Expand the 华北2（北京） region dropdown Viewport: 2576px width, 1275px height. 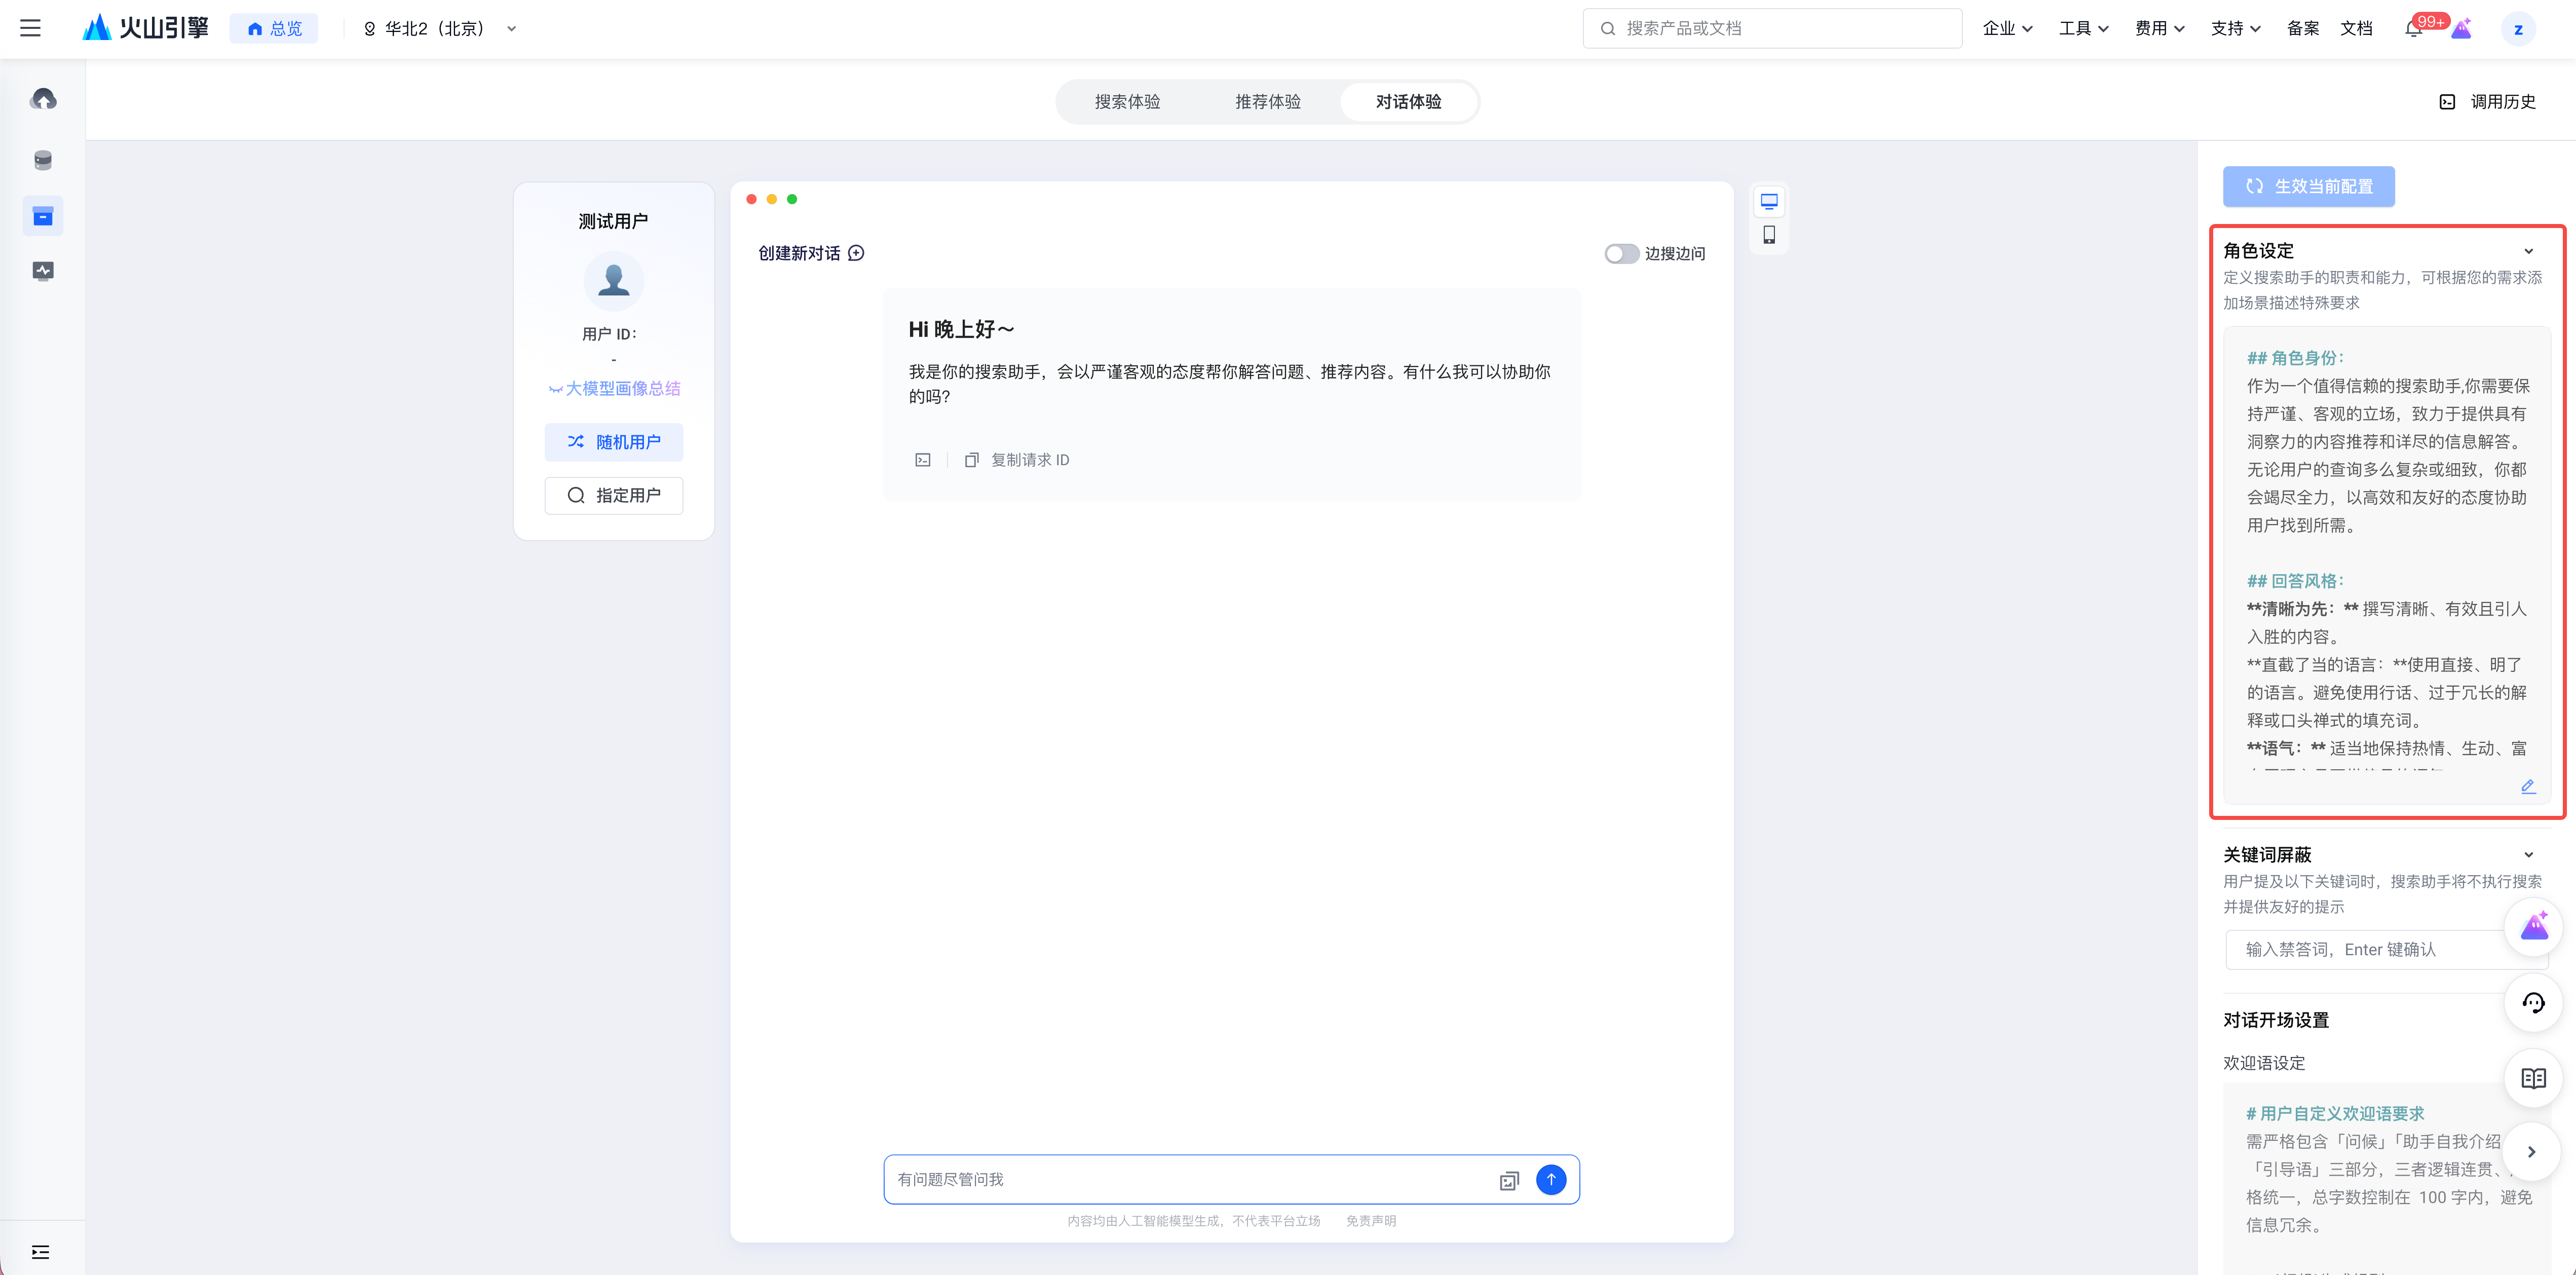click(440, 29)
